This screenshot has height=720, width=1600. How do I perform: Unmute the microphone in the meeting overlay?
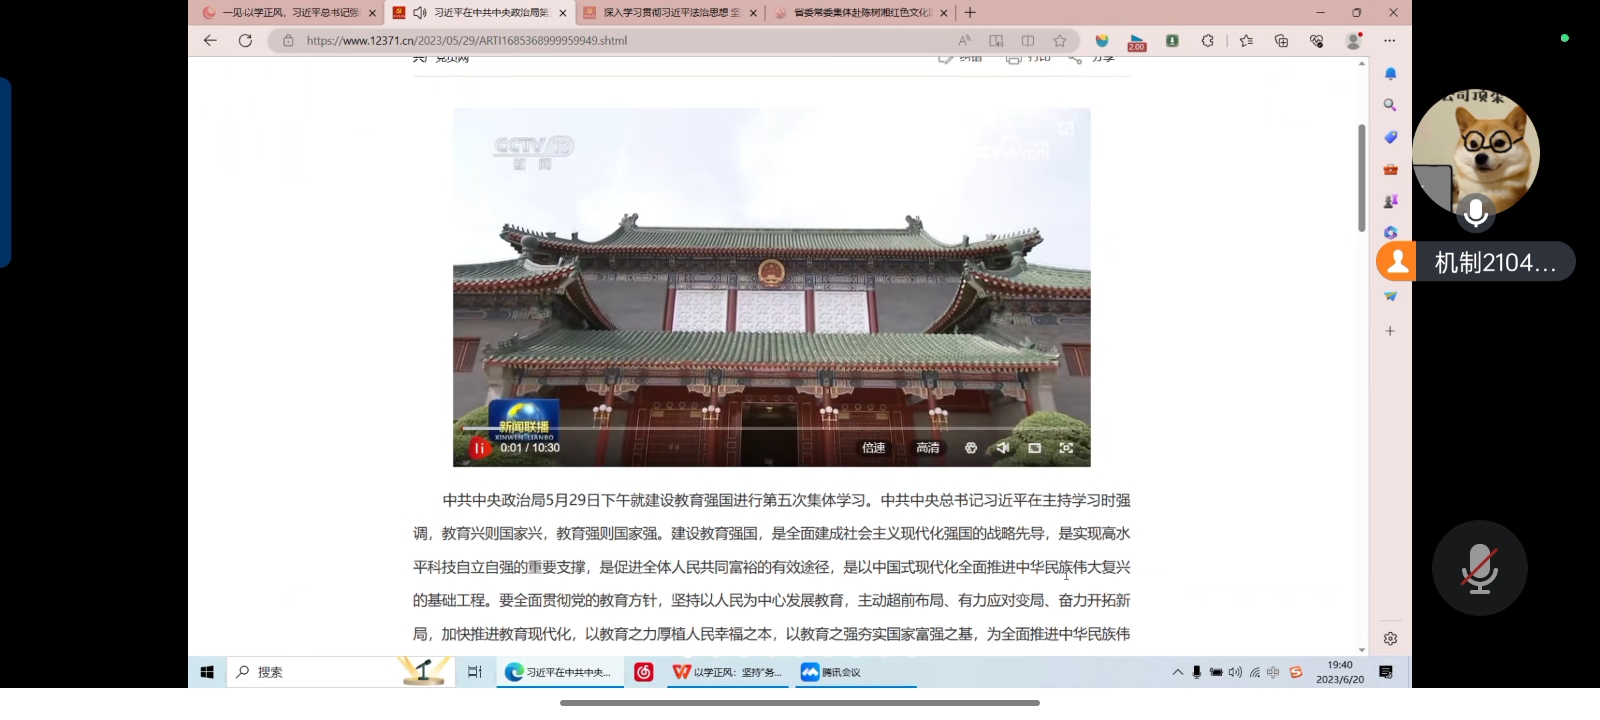1479,568
